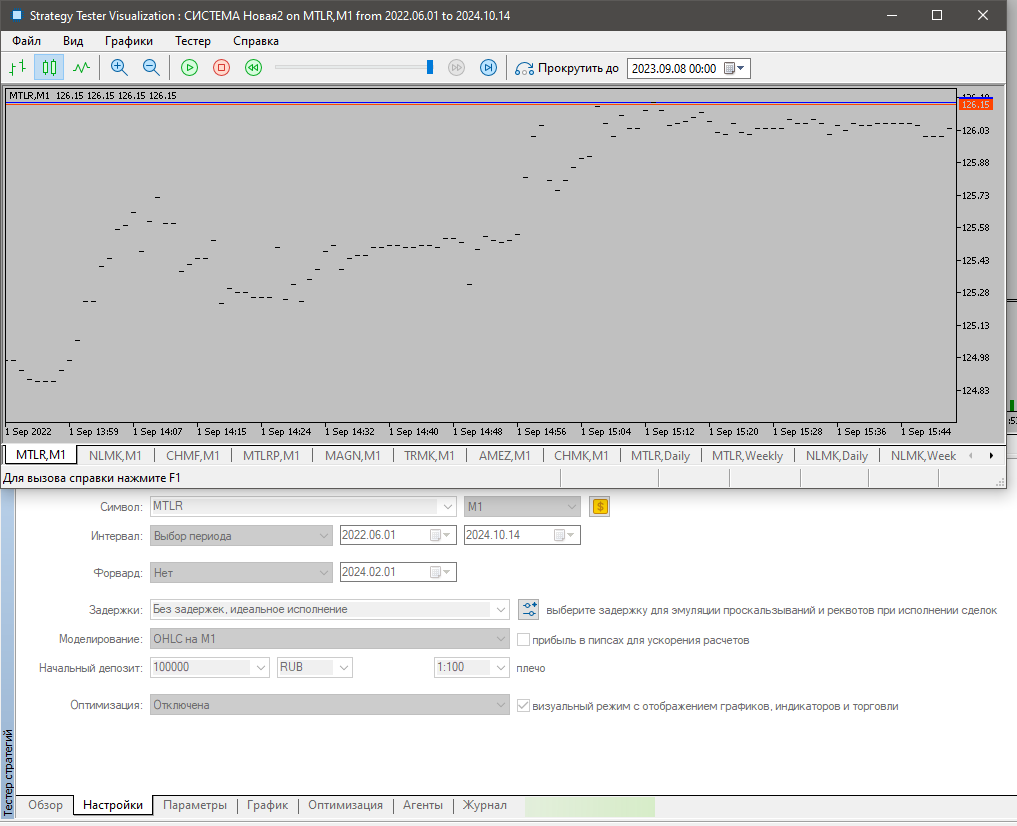Click the 'Настройки' tester tab
The height and width of the screenshot is (826, 1017).
point(113,805)
